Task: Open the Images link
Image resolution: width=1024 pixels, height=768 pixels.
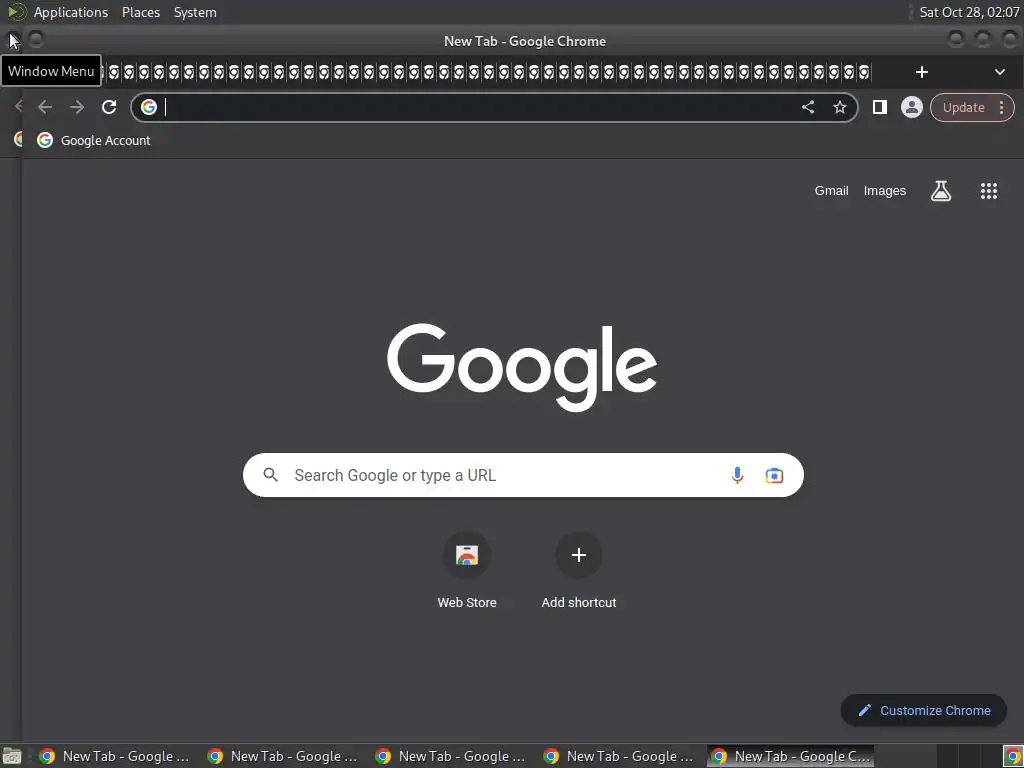Action: [x=884, y=191]
